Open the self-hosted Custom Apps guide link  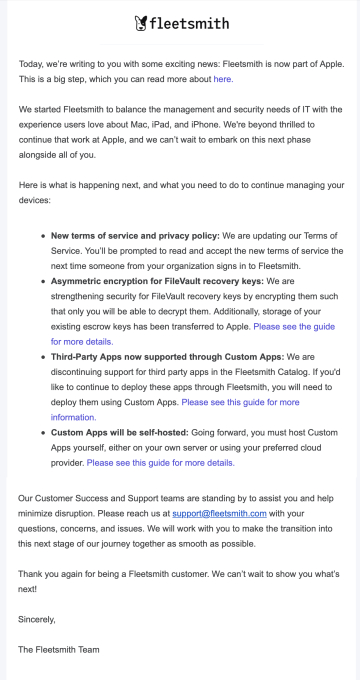[x=160, y=463]
